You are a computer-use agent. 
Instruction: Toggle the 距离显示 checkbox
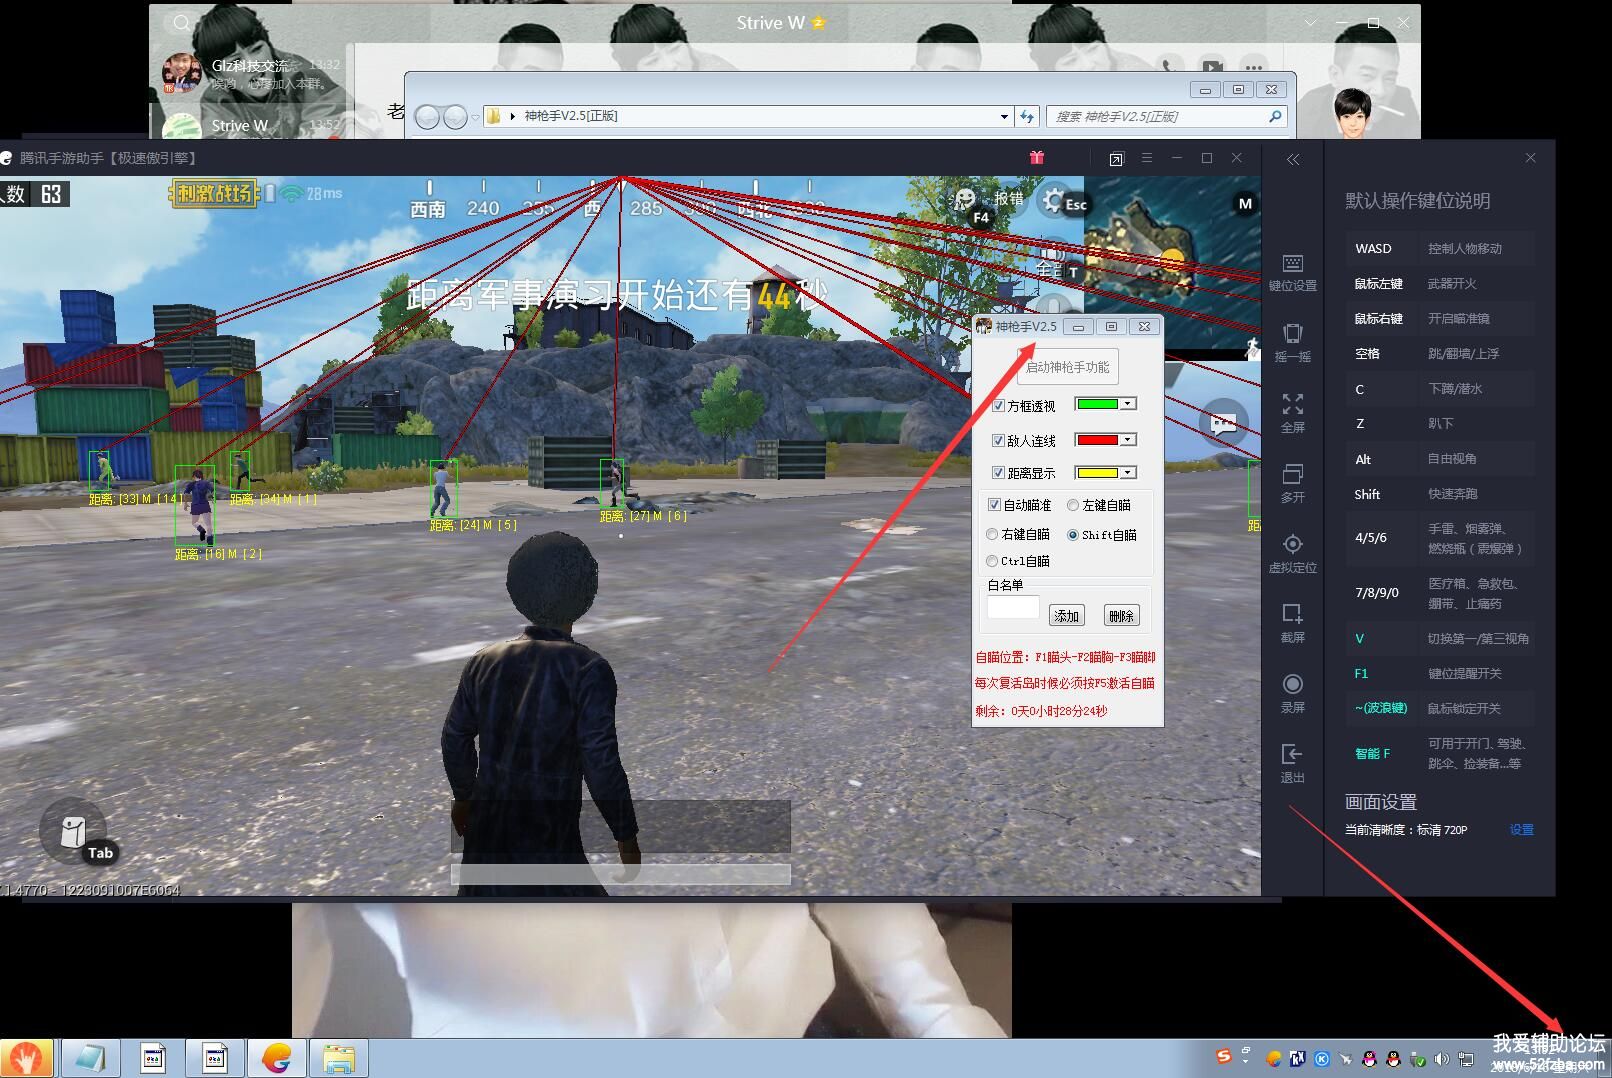coord(998,473)
